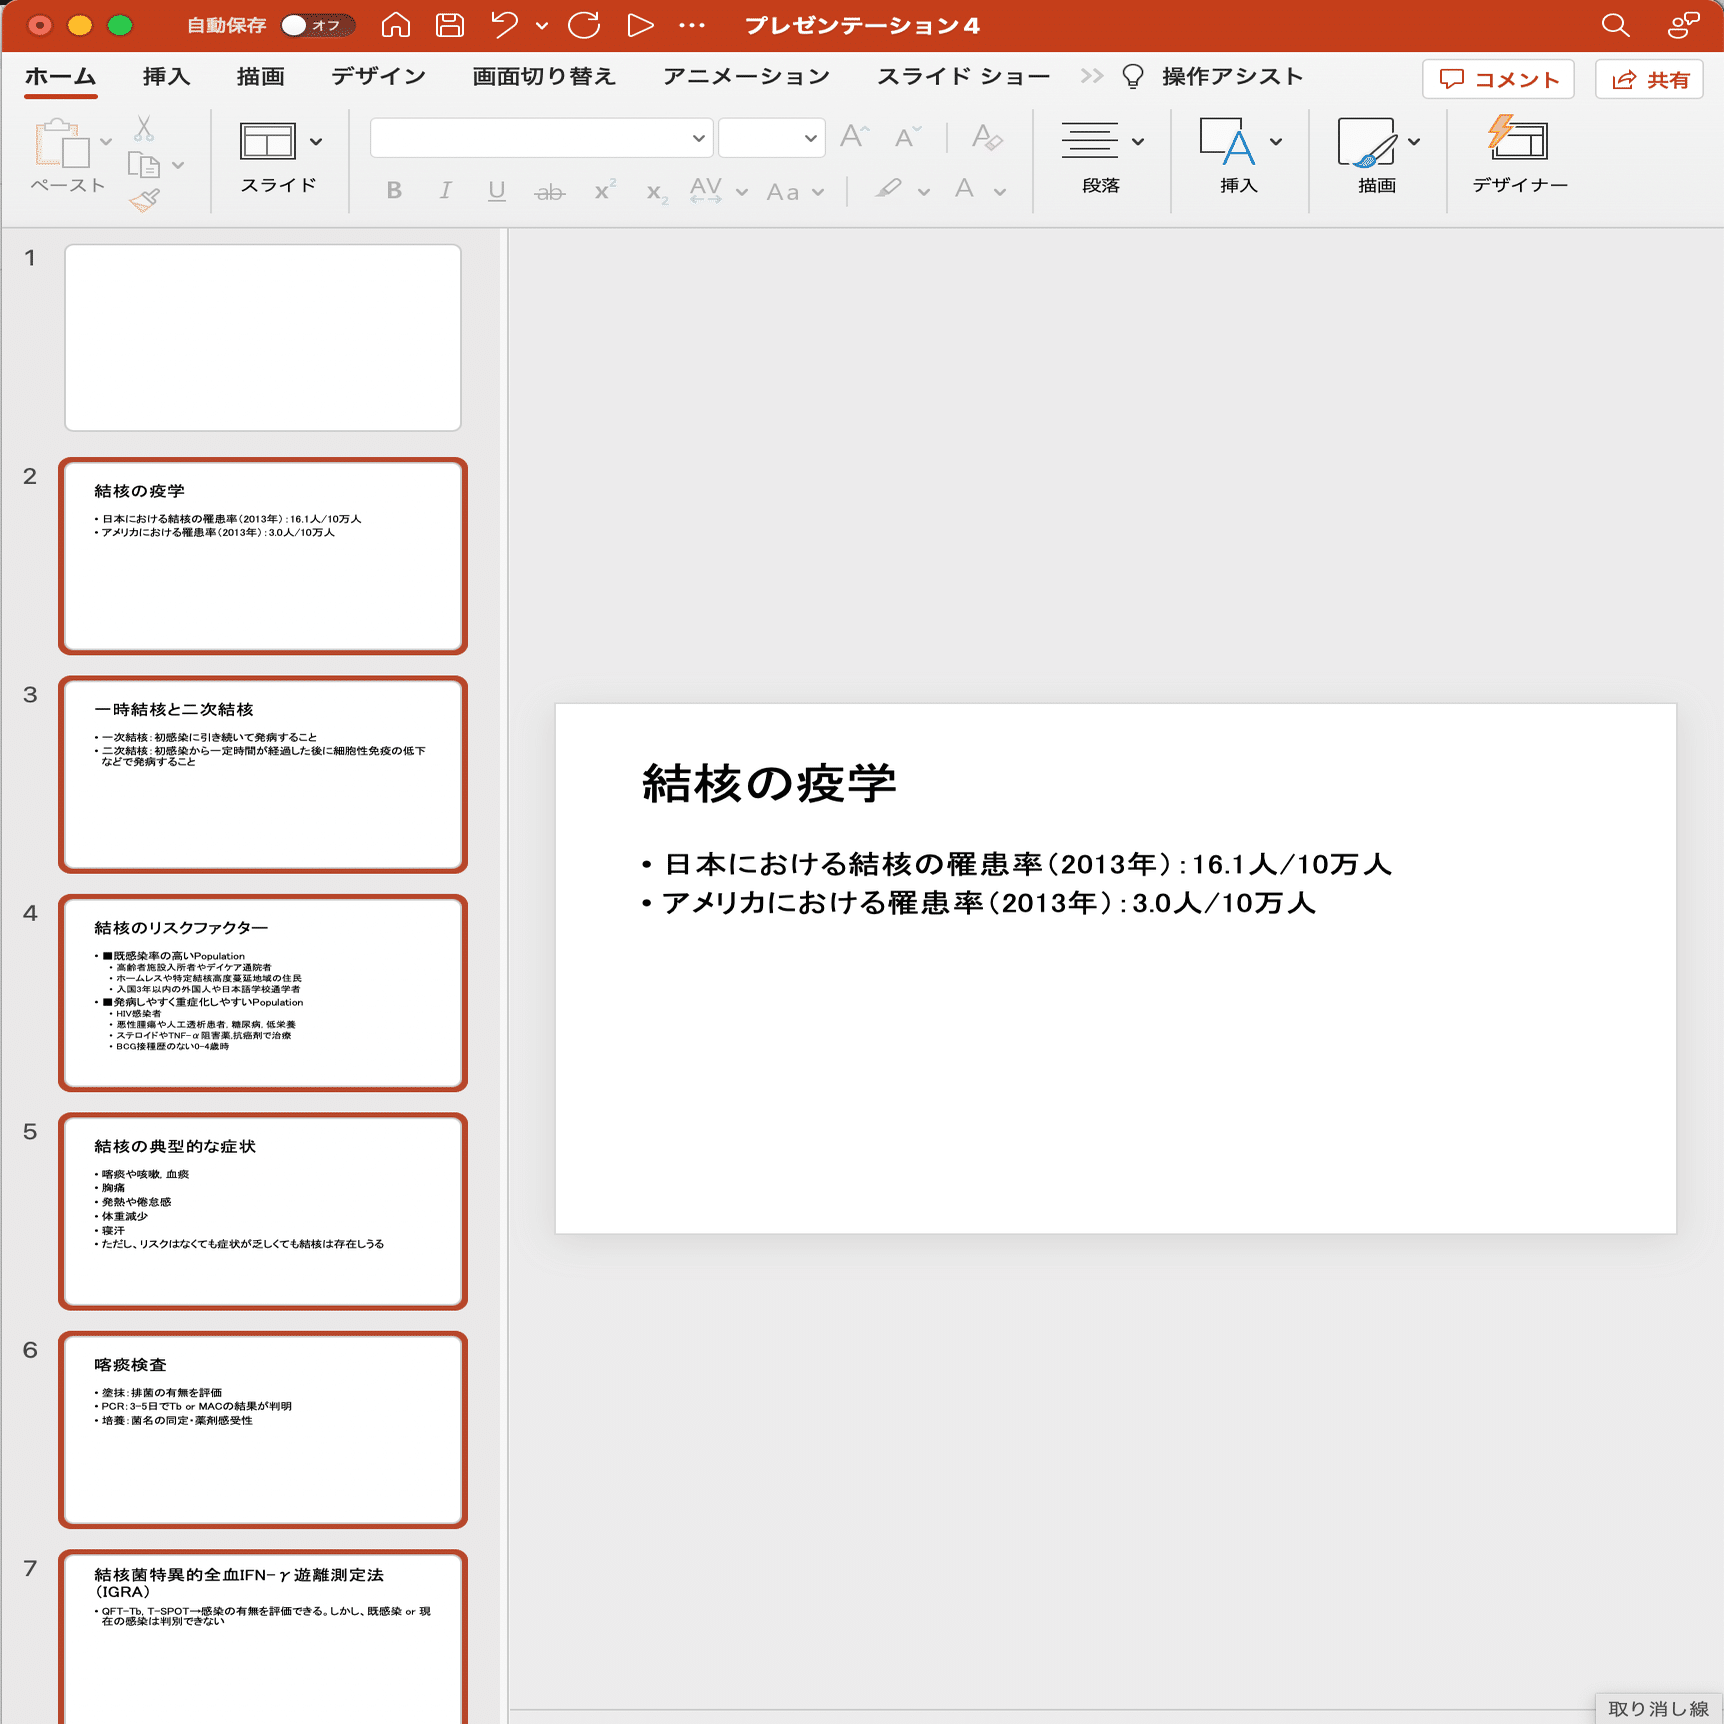Switch to the 挿入 ribbon tab
1724x1724 pixels.
pyautogui.click(x=164, y=75)
